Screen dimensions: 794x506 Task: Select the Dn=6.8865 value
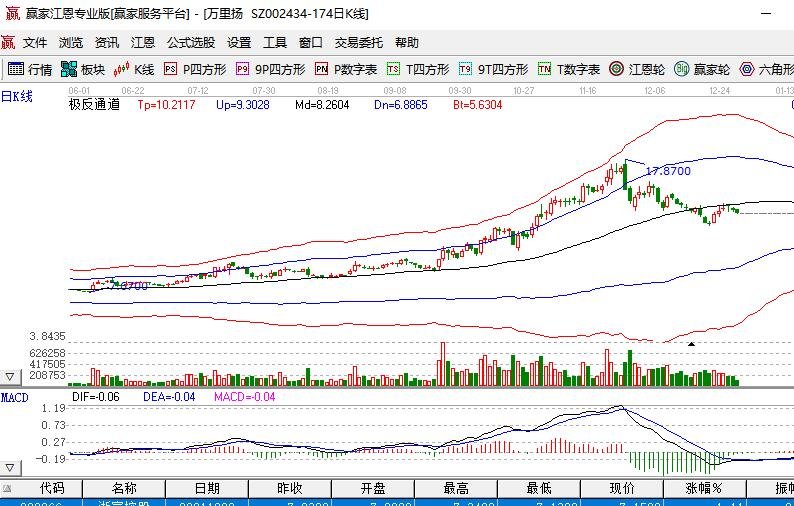401,105
